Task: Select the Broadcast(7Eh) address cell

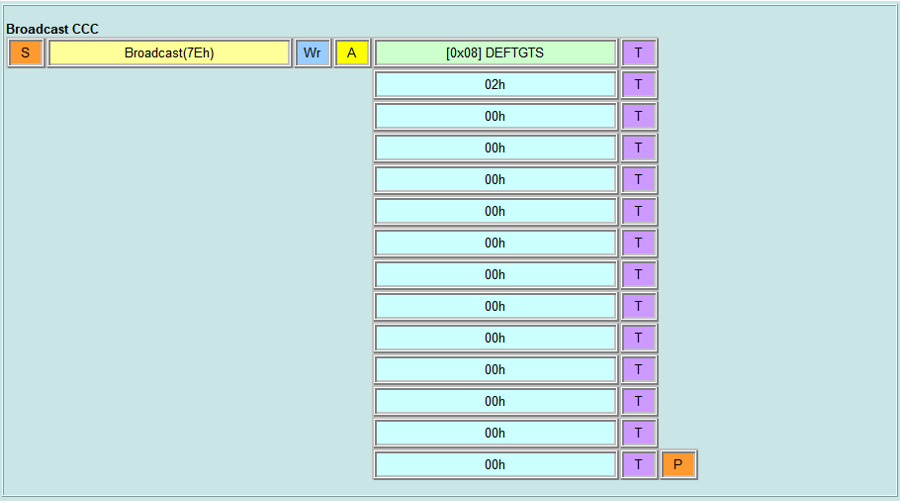Action: (x=169, y=53)
